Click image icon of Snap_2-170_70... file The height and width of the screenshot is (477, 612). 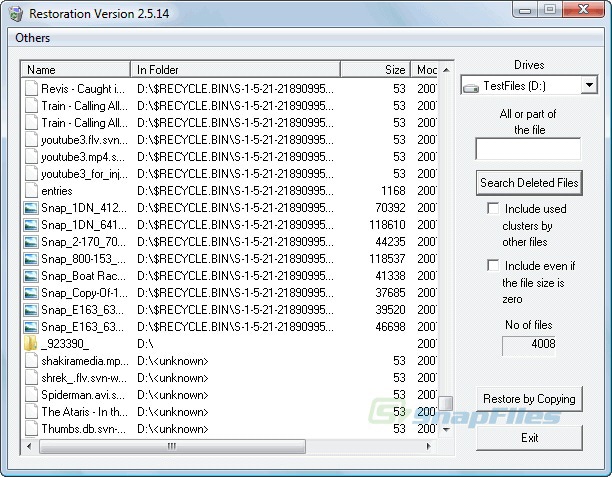(x=31, y=242)
